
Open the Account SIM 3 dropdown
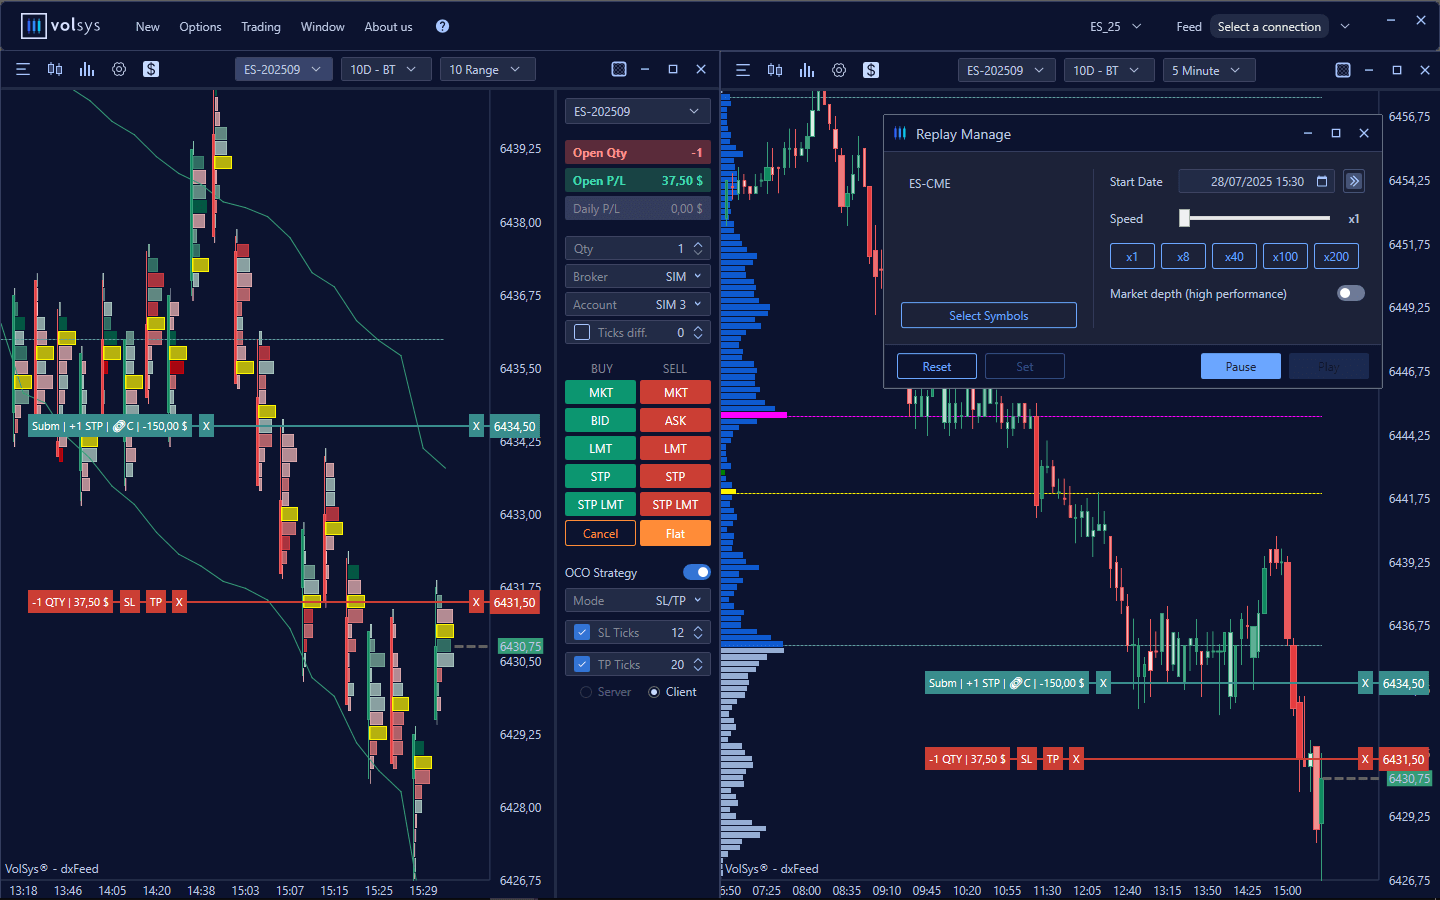[x=637, y=304]
